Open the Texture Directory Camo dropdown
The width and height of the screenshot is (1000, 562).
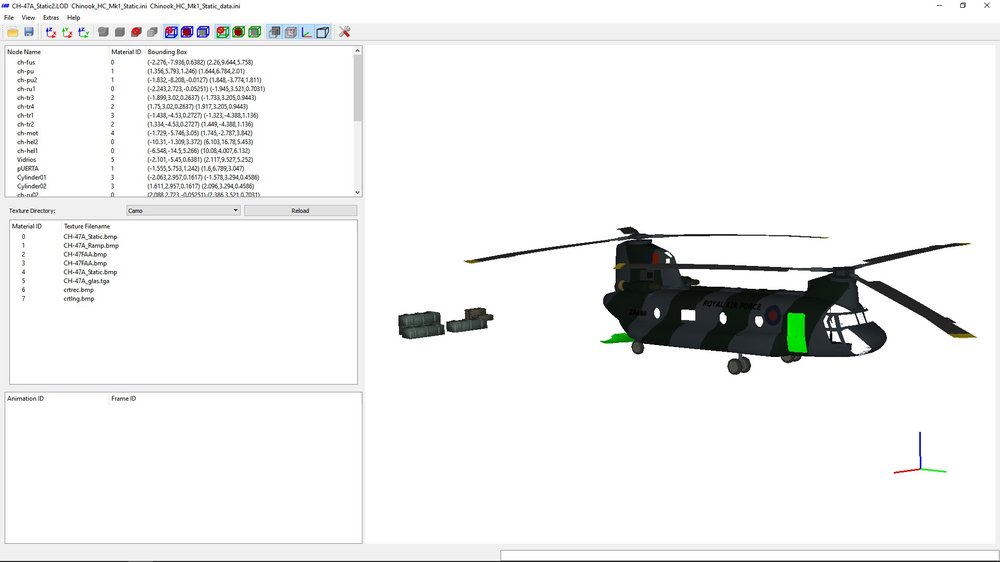(183, 211)
